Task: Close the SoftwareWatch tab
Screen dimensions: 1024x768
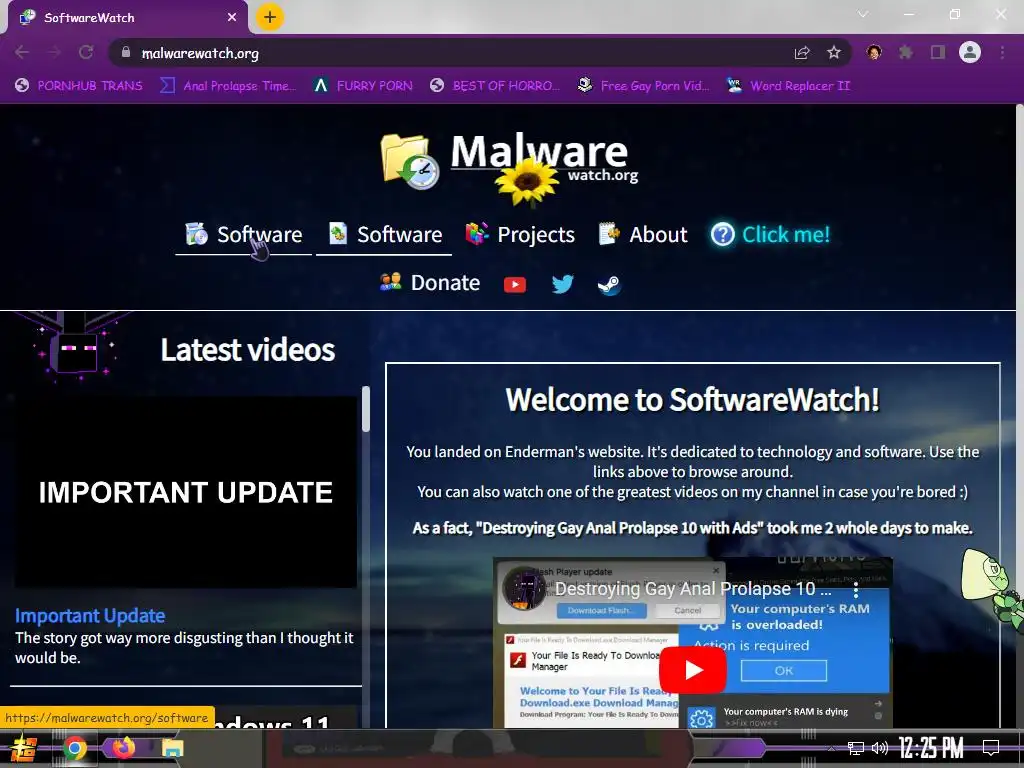Action: pyautogui.click(x=232, y=18)
